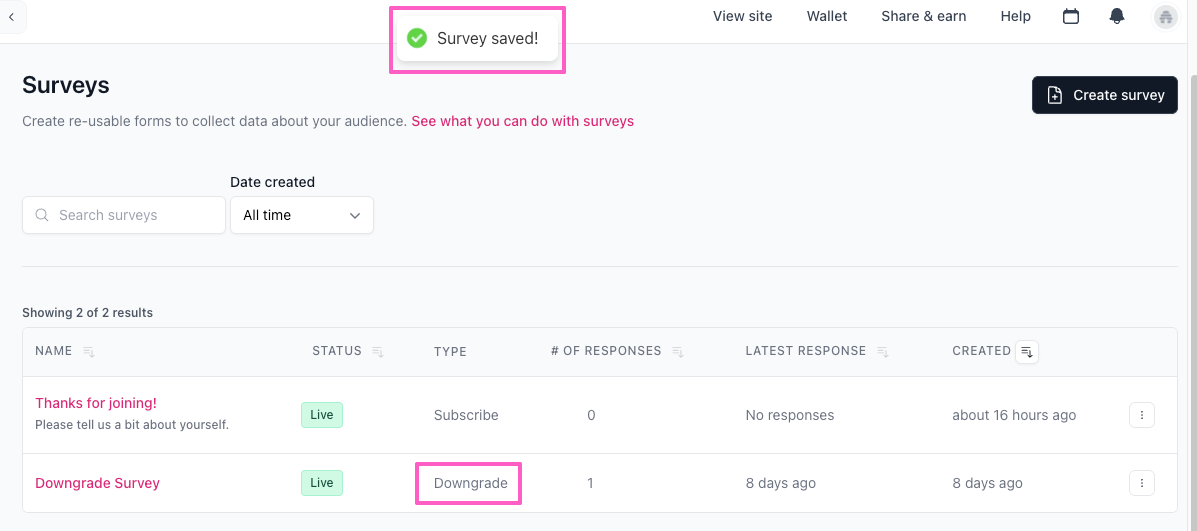Sort by Status column icon

pyautogui.click(x=378, y=352)
